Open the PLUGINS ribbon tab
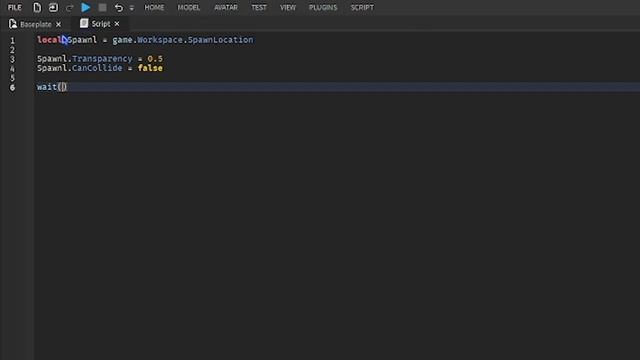The image size is (640, 360). [323, 7]
